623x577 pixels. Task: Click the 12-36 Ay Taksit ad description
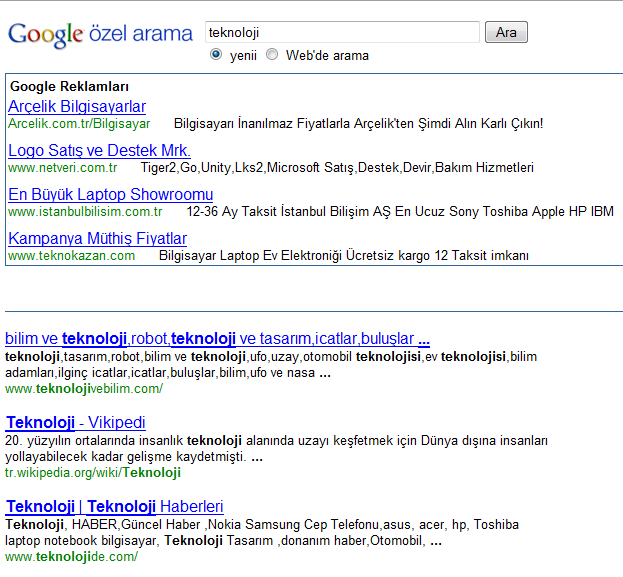coord(400,212)
